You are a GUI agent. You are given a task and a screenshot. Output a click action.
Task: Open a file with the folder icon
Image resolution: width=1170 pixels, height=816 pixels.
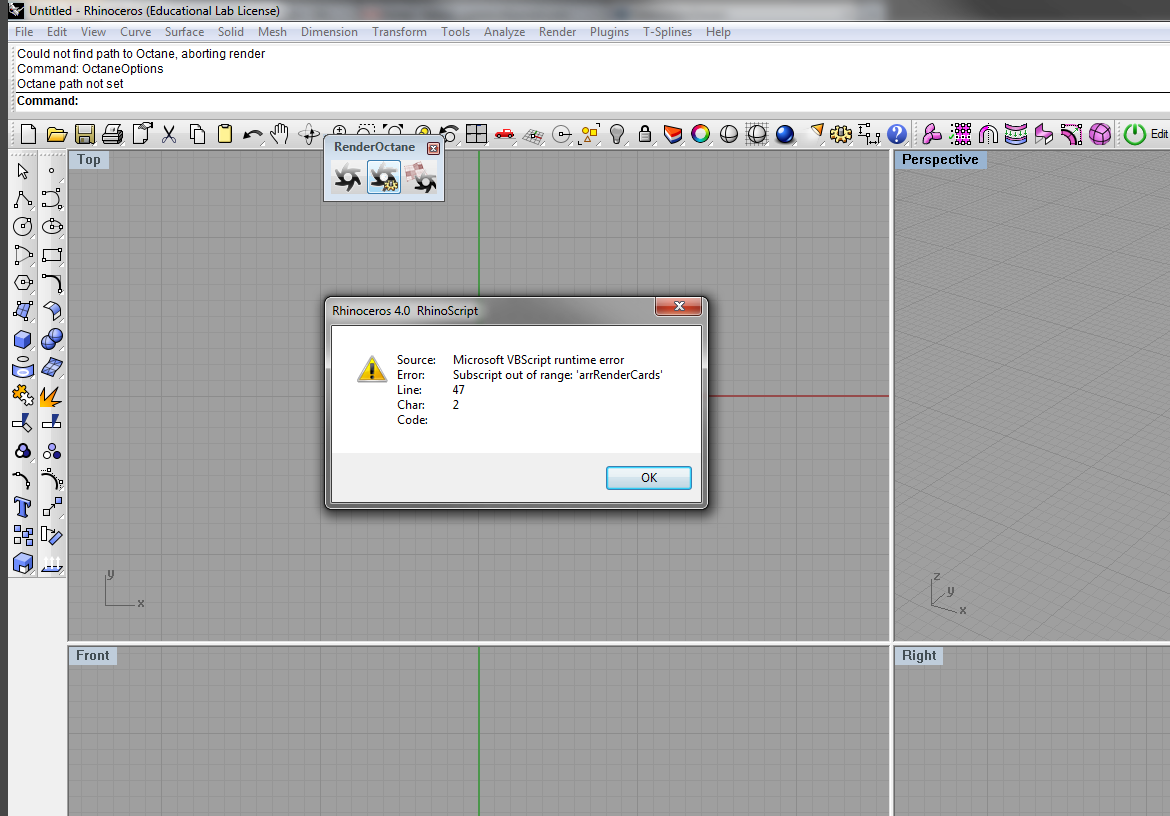pos(57,134)
